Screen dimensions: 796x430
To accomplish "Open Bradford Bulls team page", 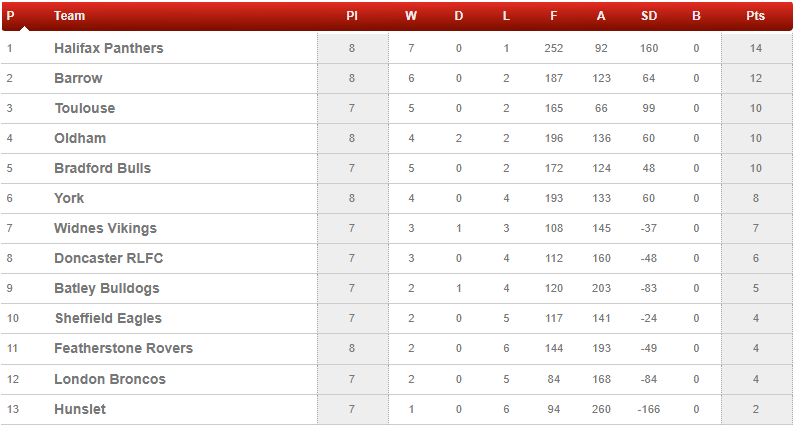I will coord(103,168).
